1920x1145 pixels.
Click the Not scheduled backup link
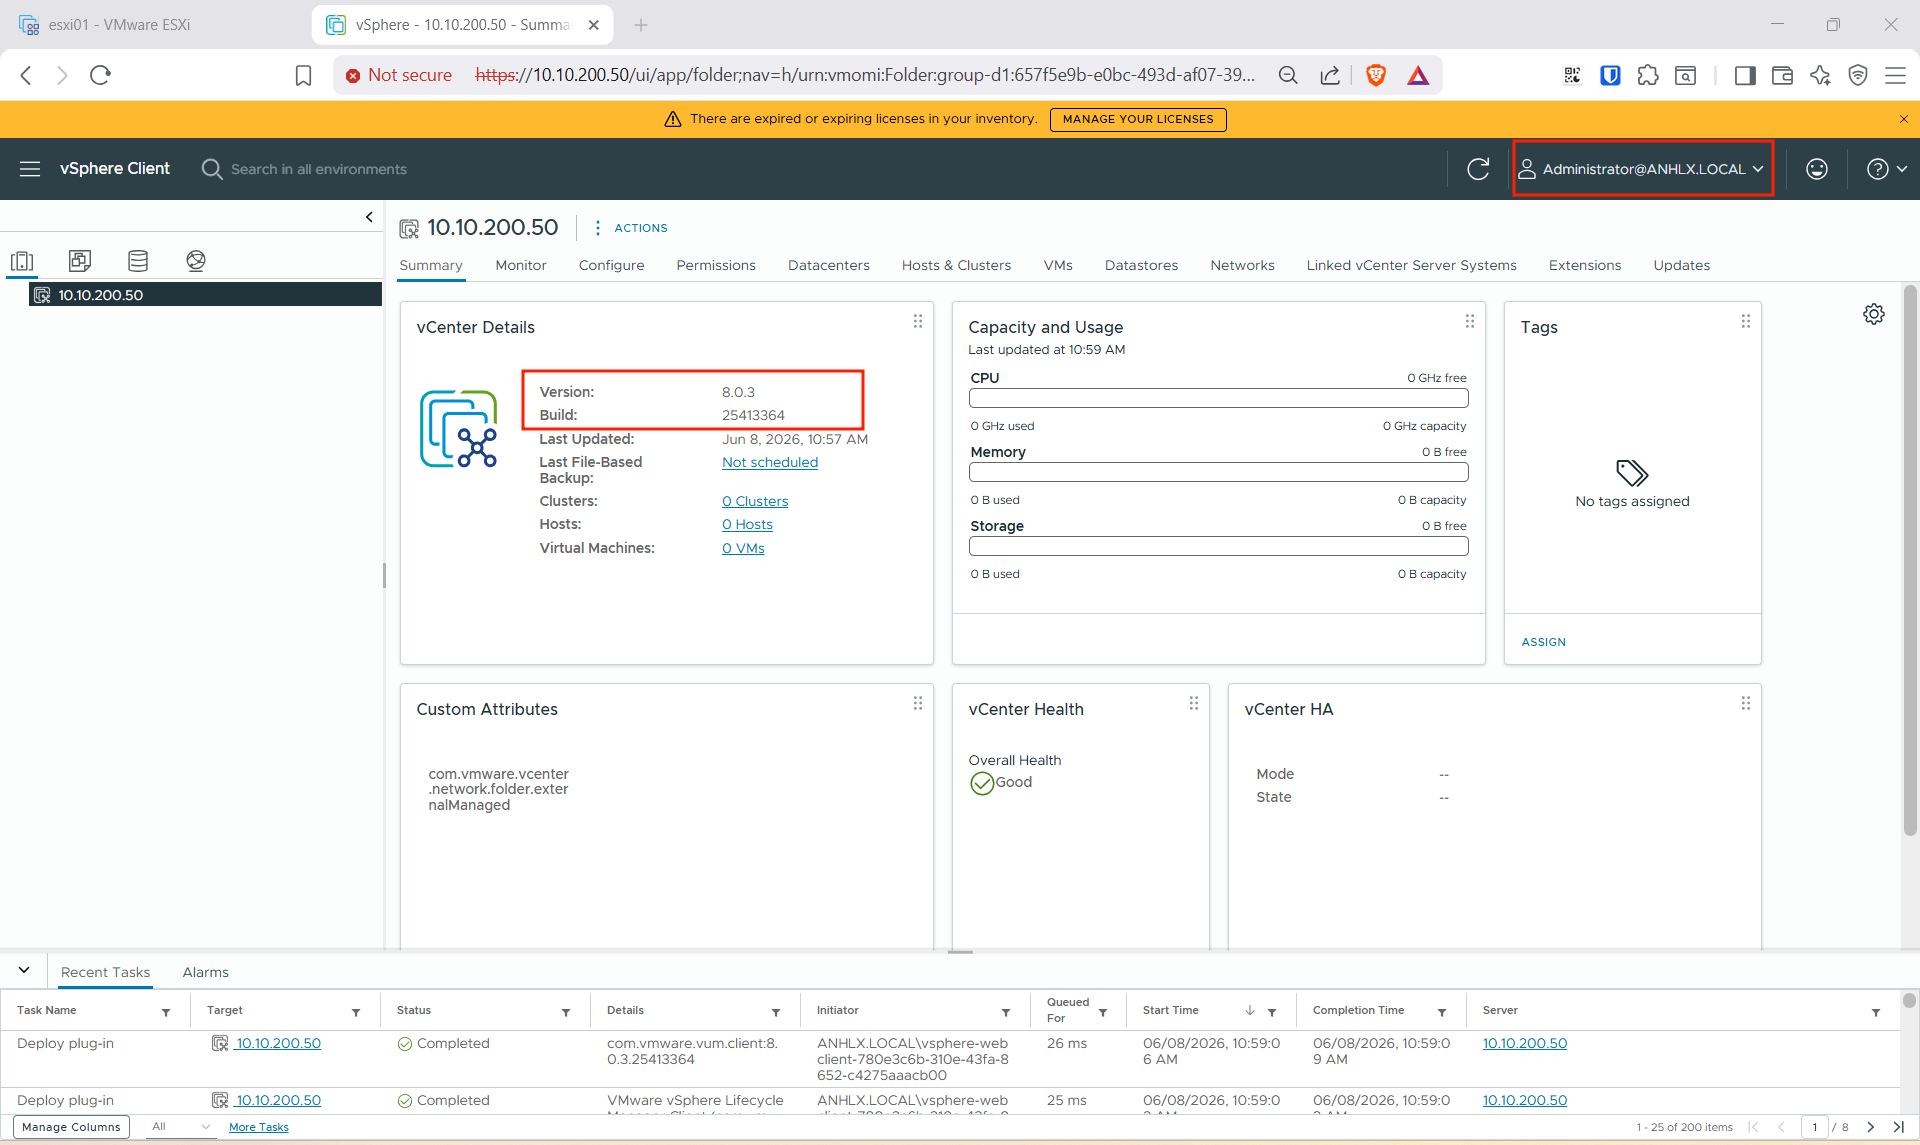770,462
